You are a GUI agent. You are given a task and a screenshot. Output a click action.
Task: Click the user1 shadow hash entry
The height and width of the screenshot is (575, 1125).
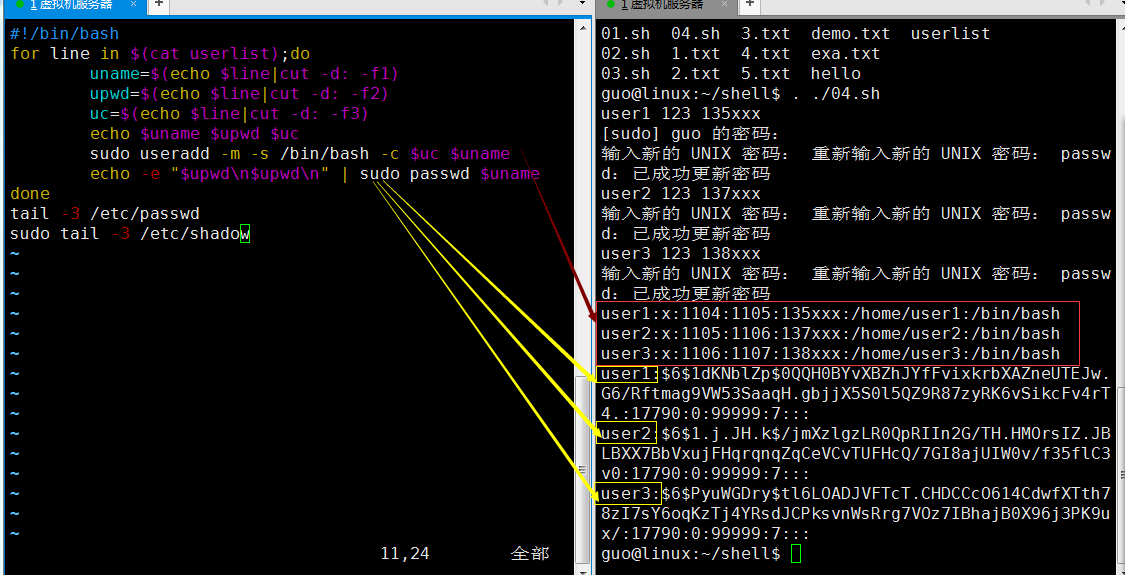click(856, 393)
